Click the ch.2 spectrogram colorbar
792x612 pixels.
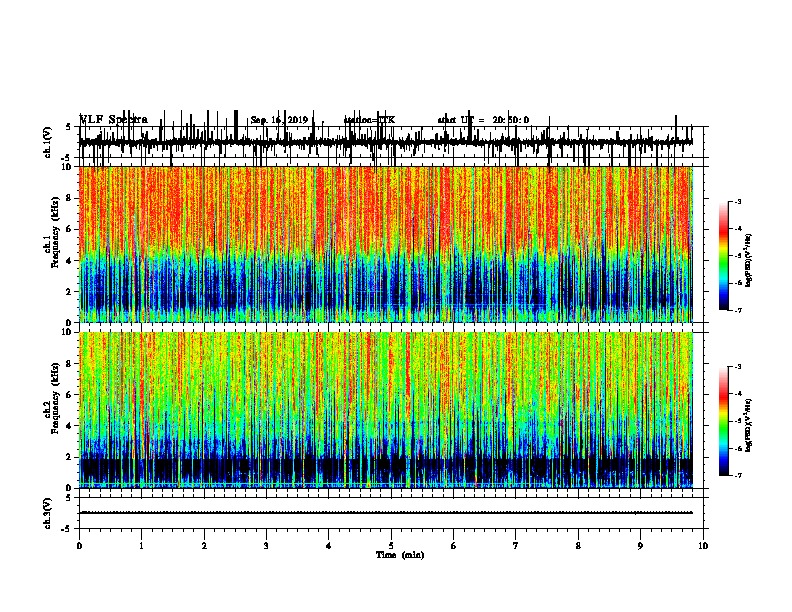723,421
